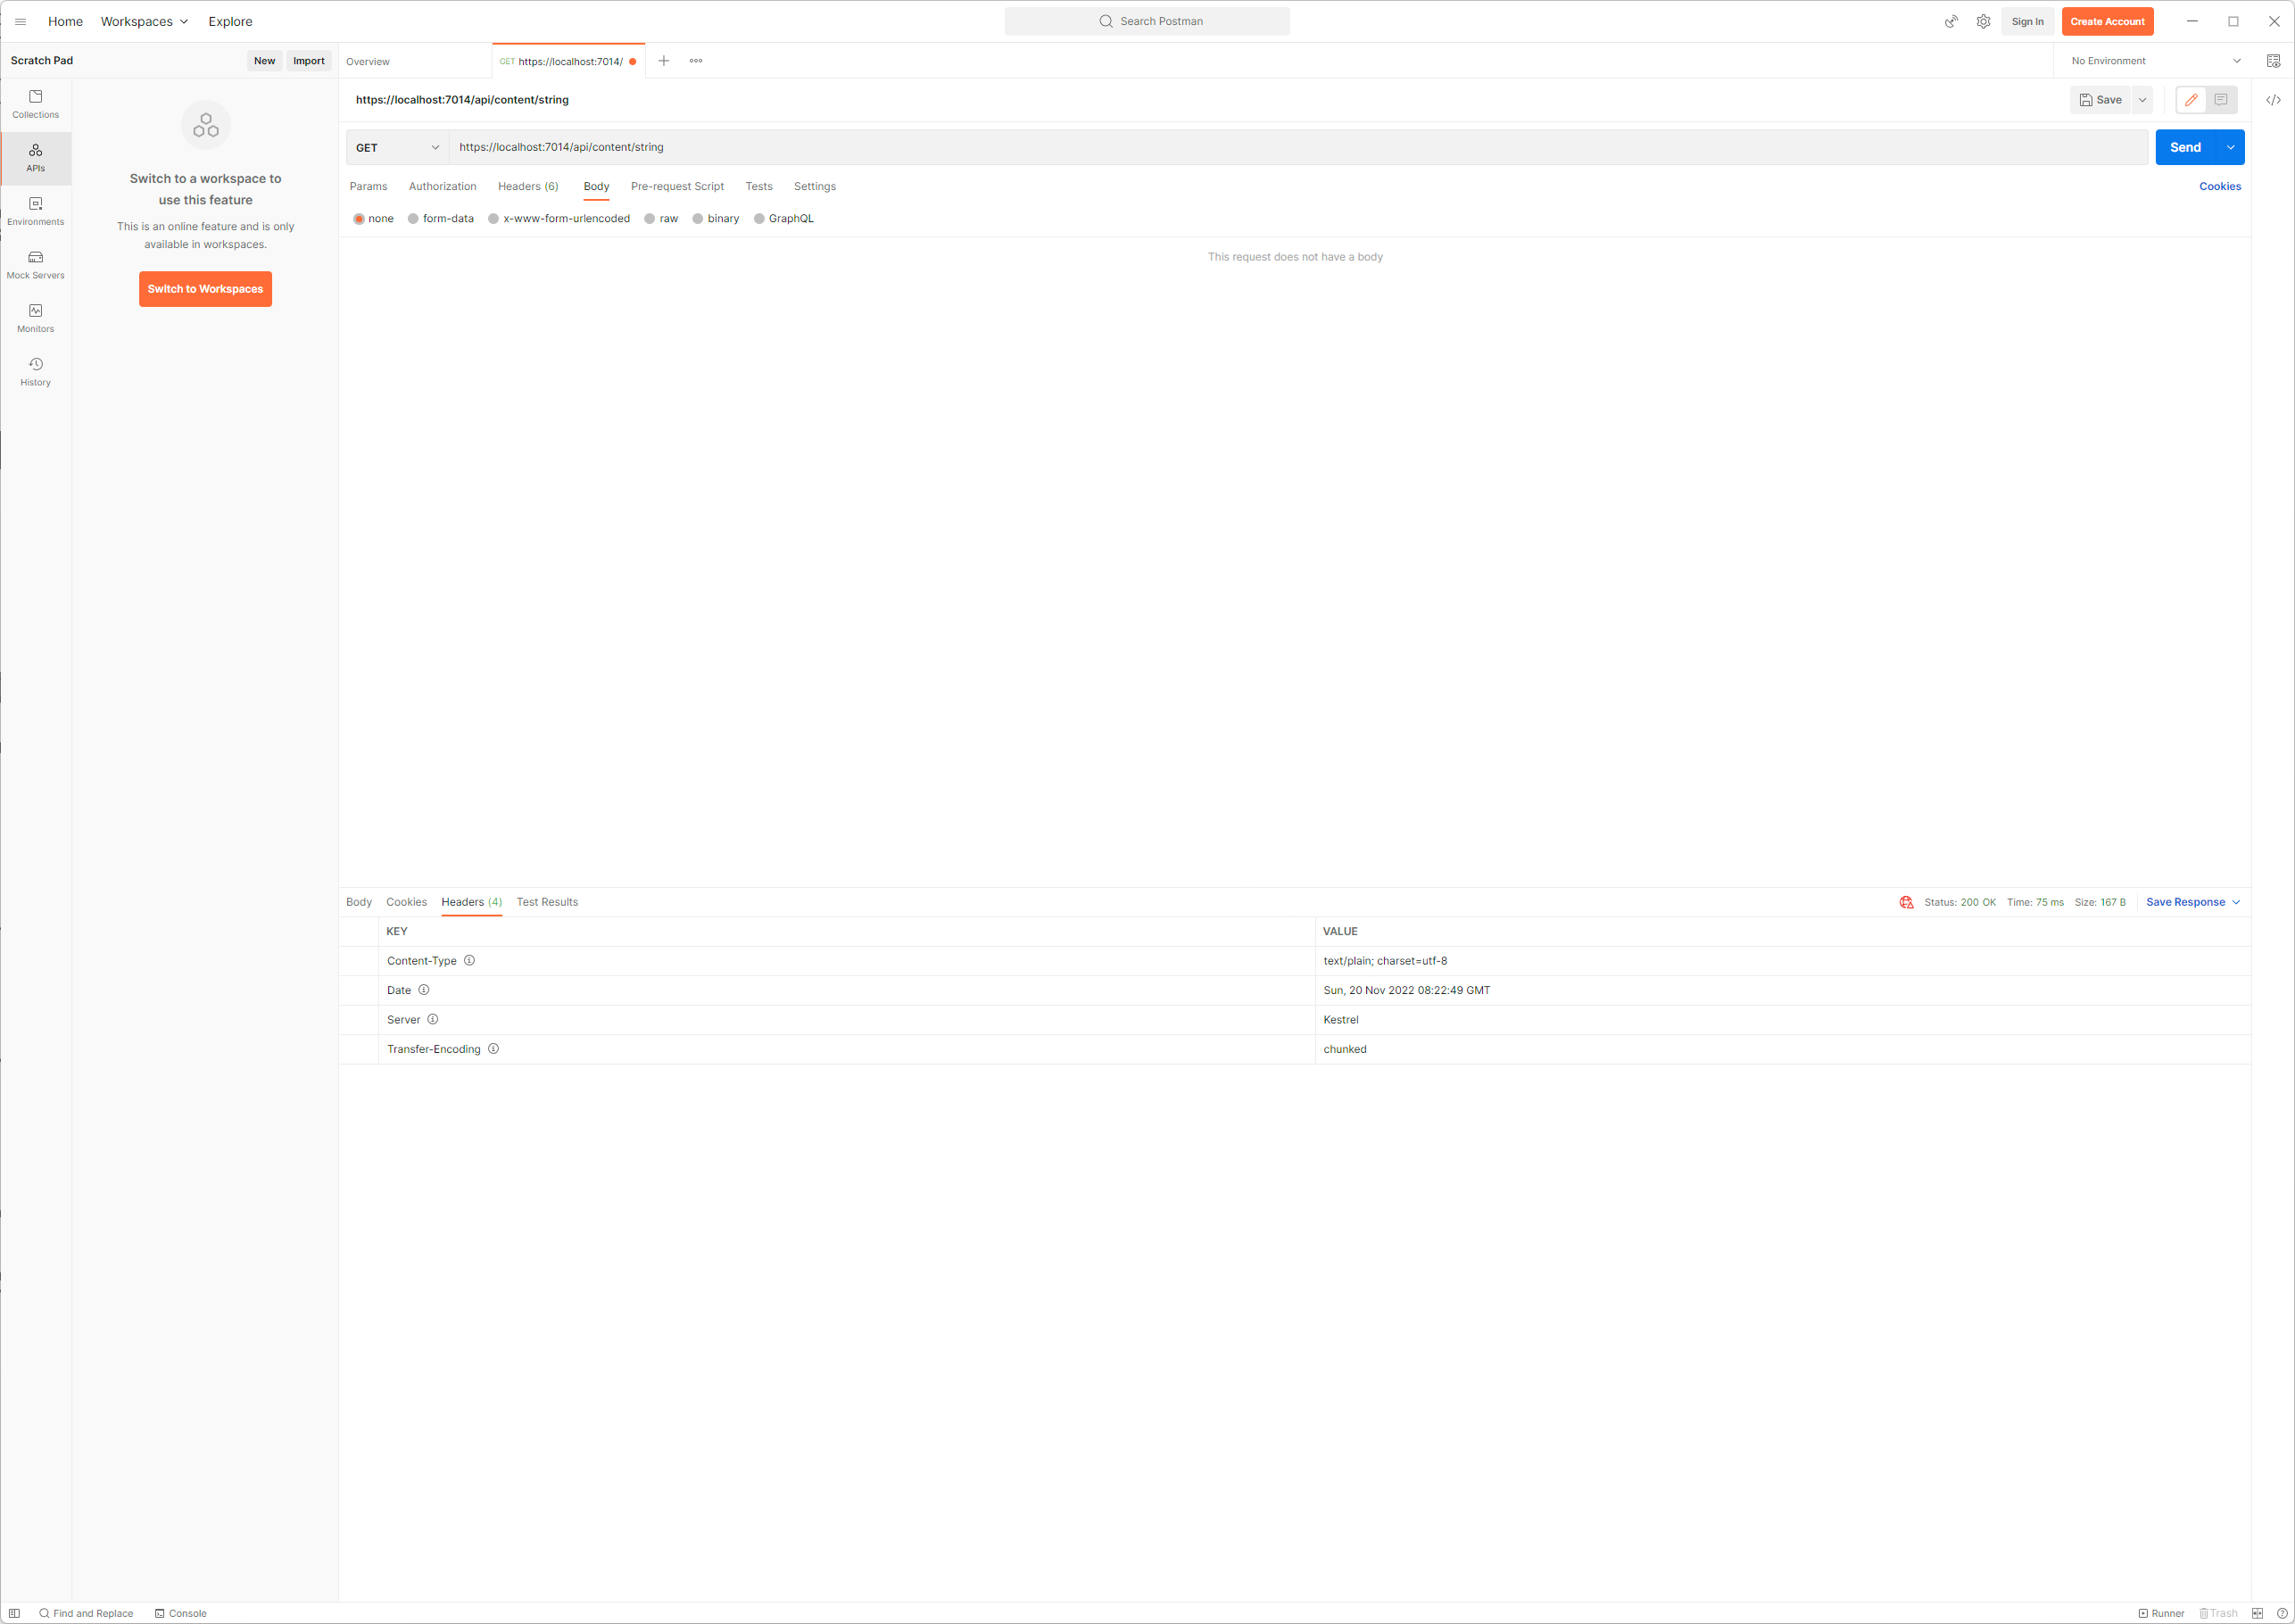Open Mock Servers sidebar icon

coord(35,264)
